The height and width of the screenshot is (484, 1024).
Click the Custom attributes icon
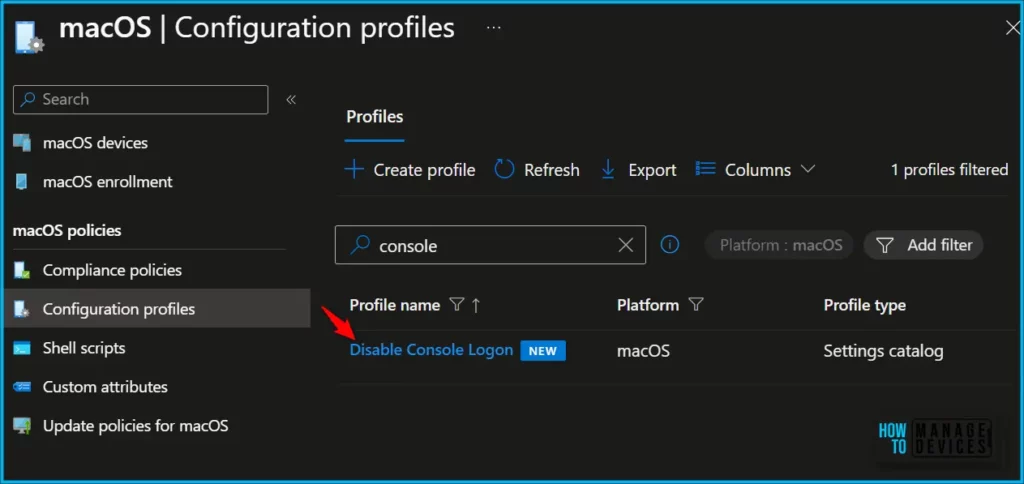(22, 387)
